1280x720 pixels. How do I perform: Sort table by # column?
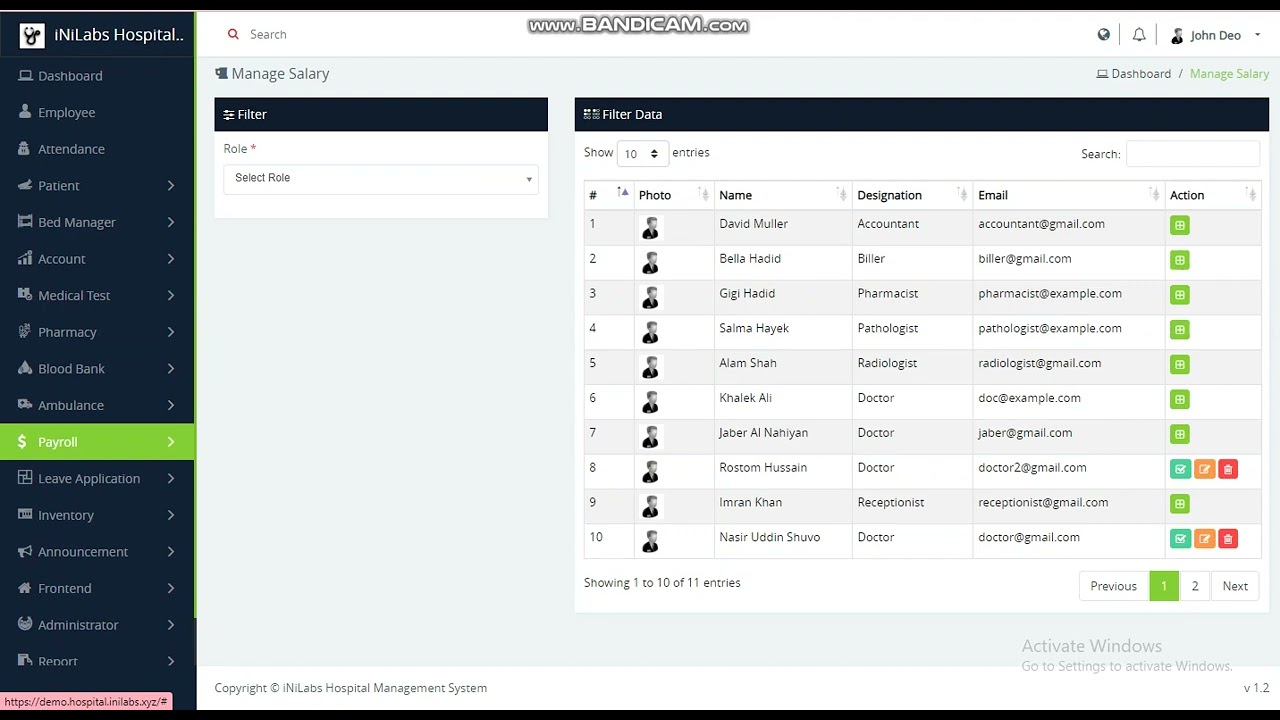point(609,195)
